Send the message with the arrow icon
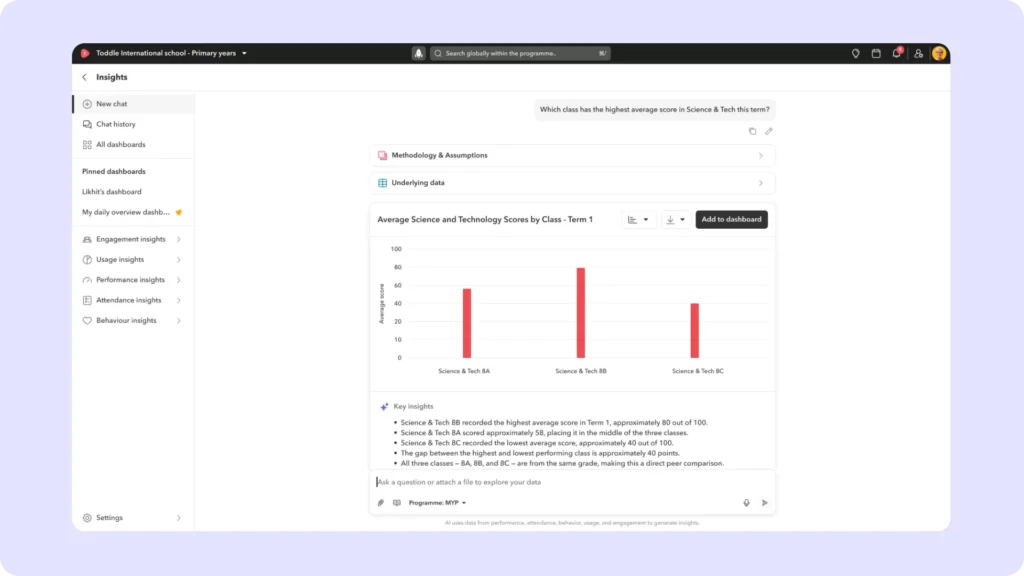1024x576 pixels. [x=765, y=503]
